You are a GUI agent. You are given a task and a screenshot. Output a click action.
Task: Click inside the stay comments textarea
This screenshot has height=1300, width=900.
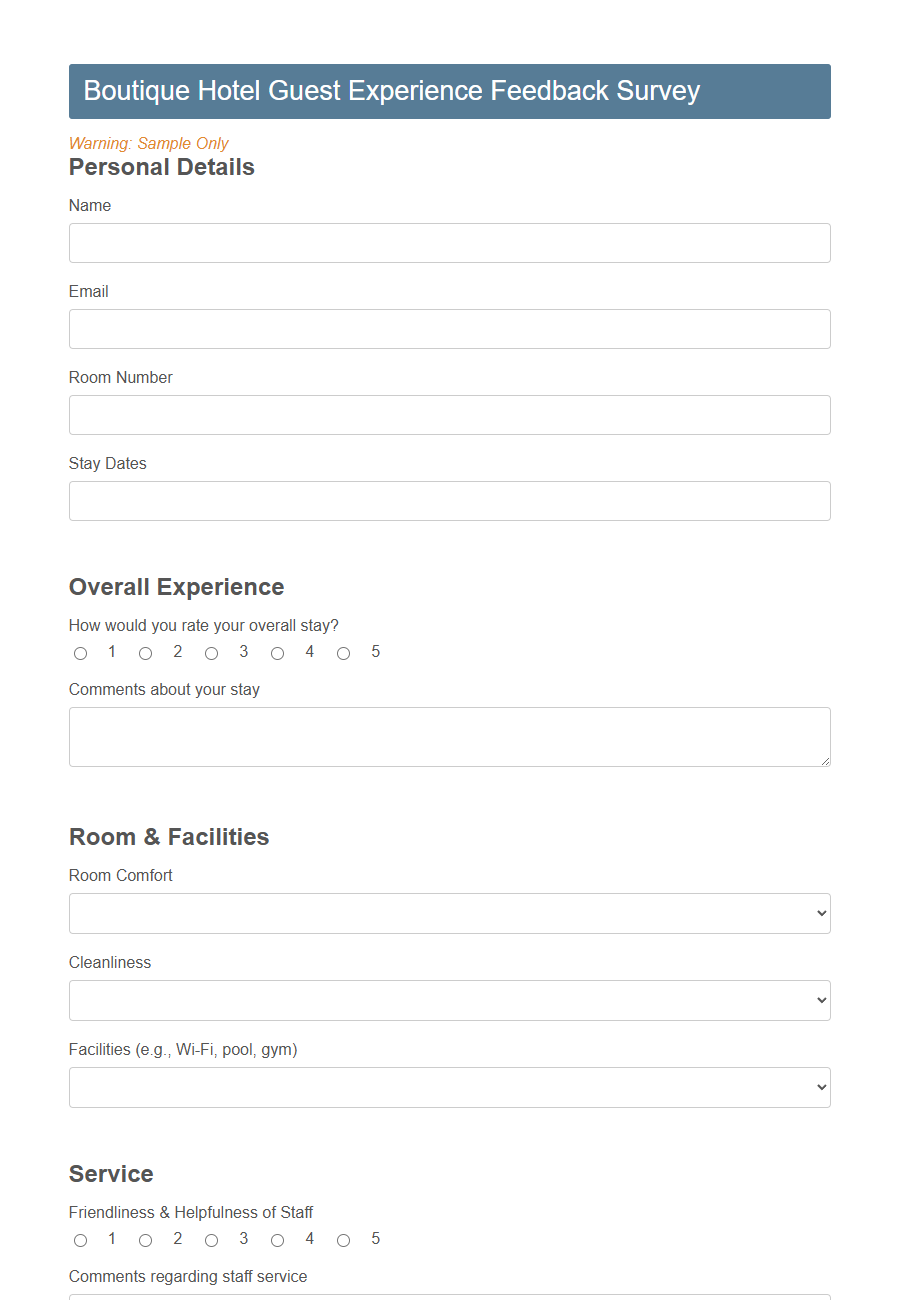pyautogui.click(x=449, y=736)
